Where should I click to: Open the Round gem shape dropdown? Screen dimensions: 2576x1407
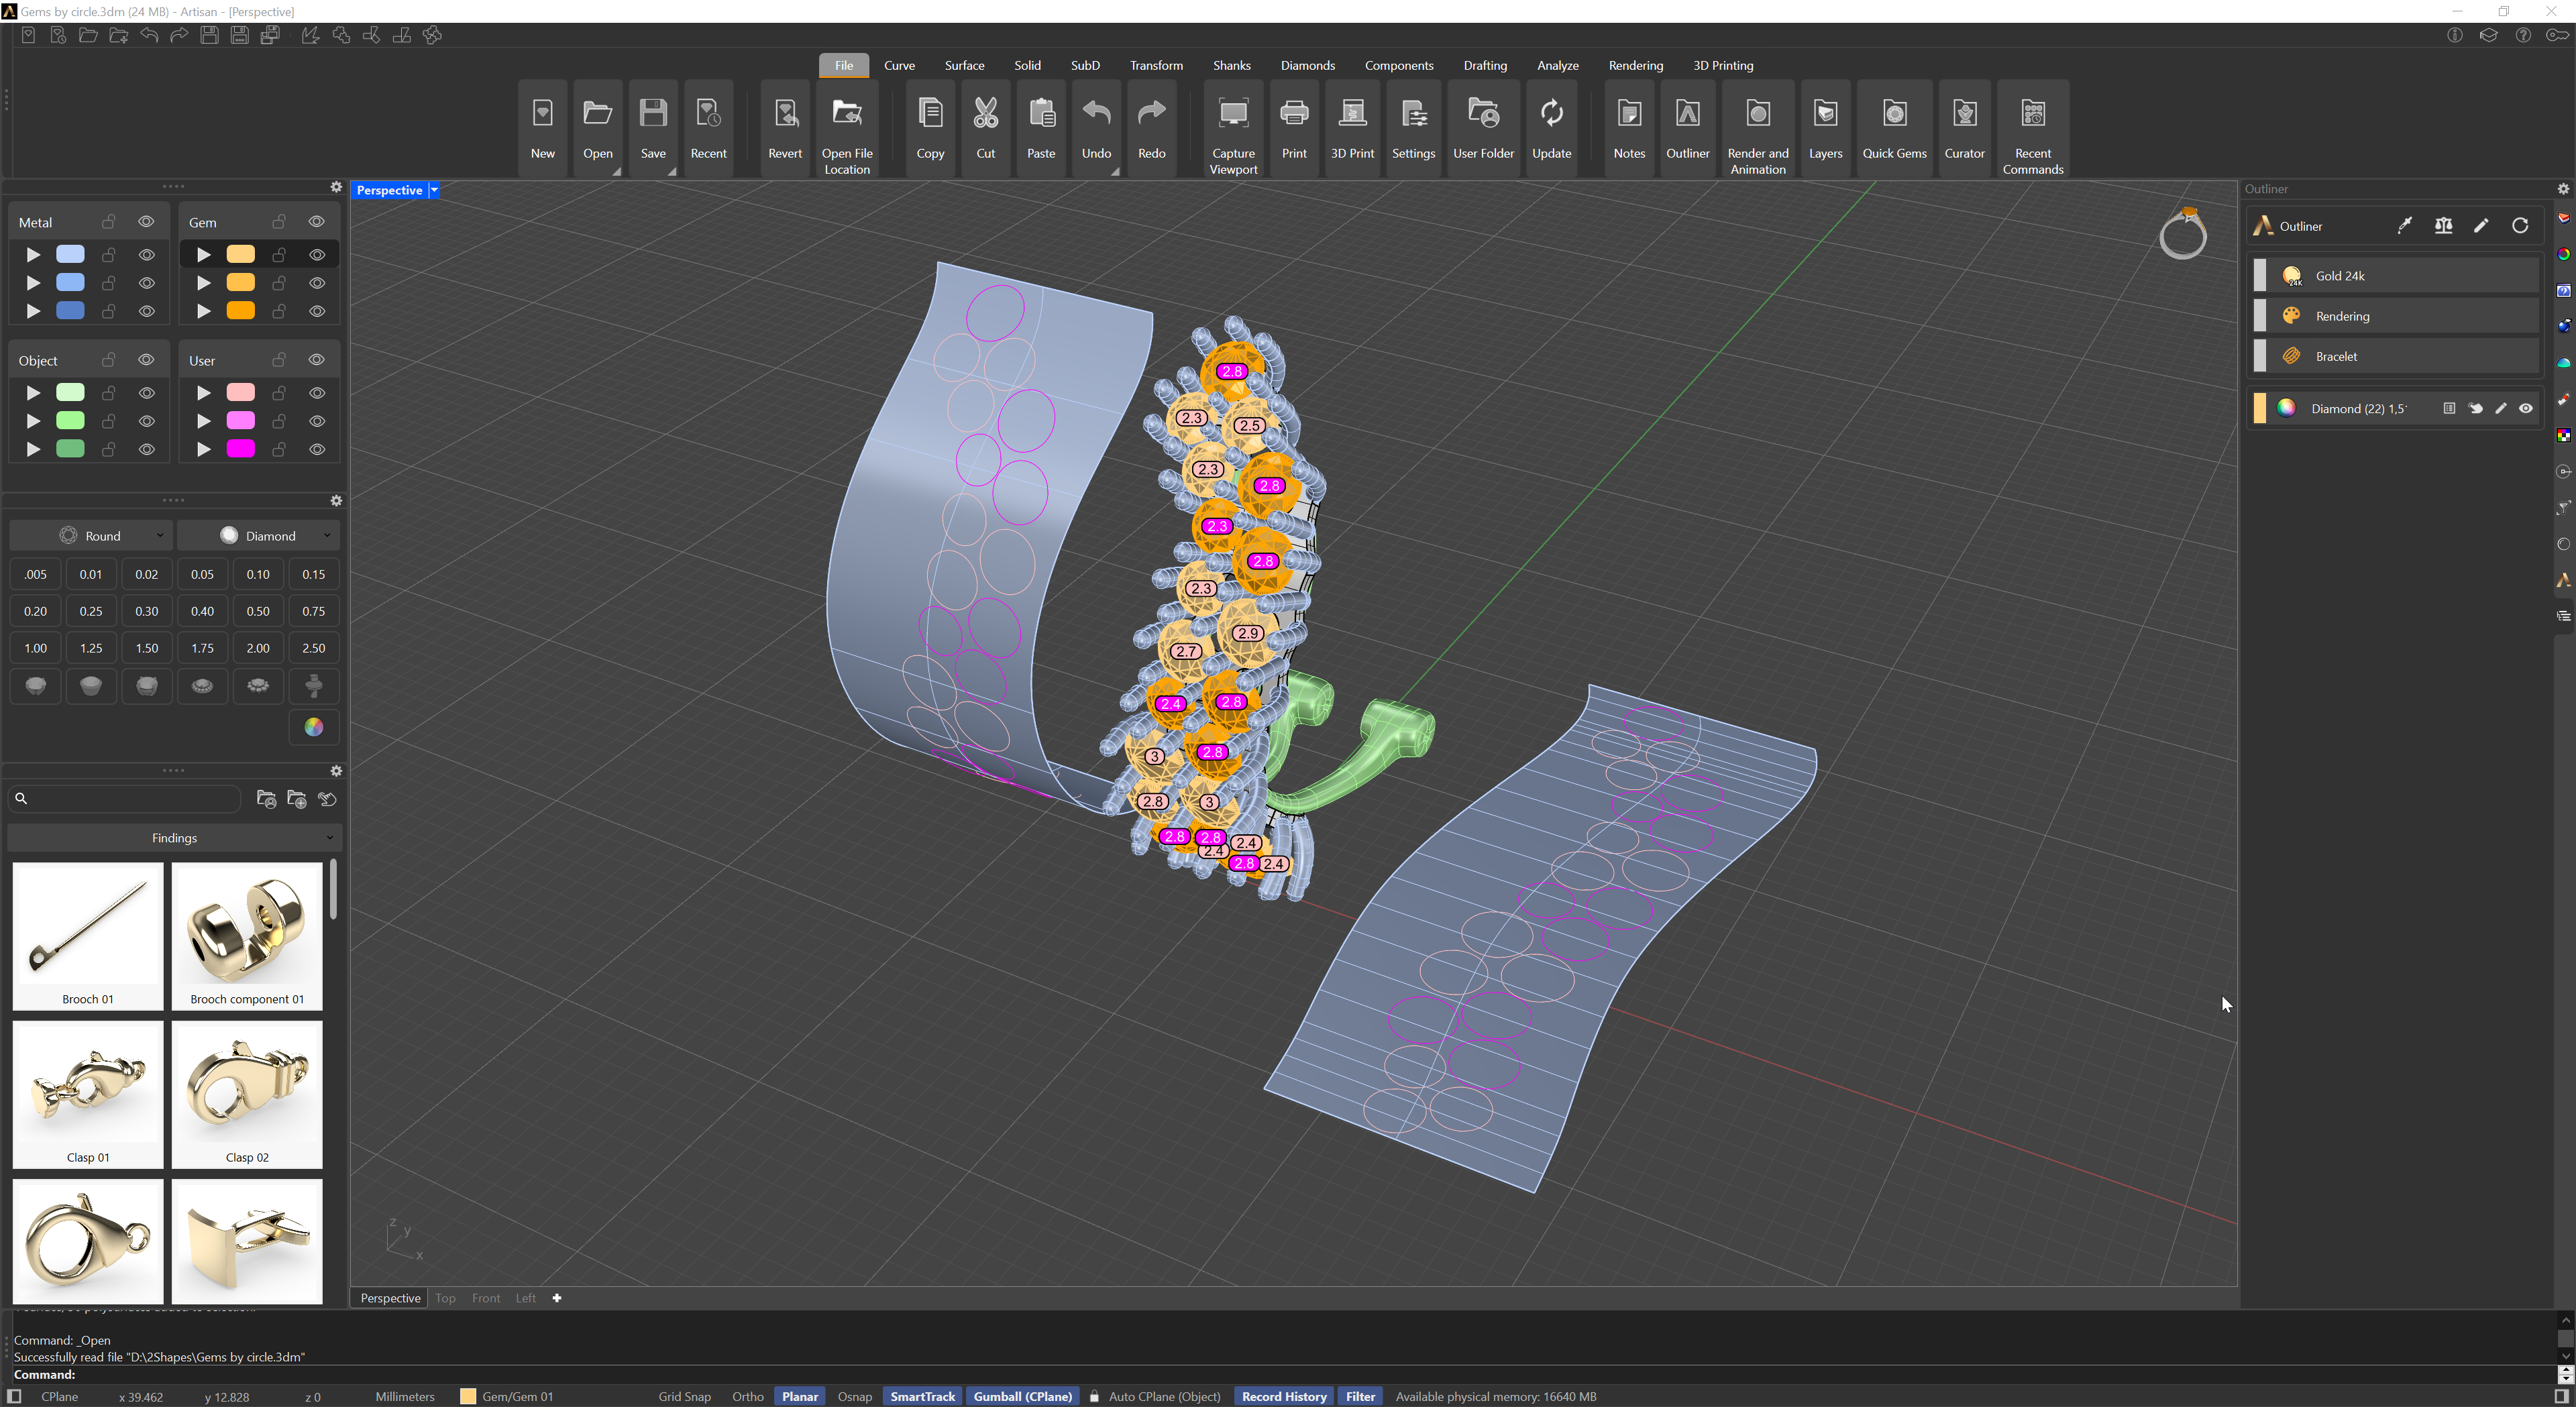tap(91, 536)
